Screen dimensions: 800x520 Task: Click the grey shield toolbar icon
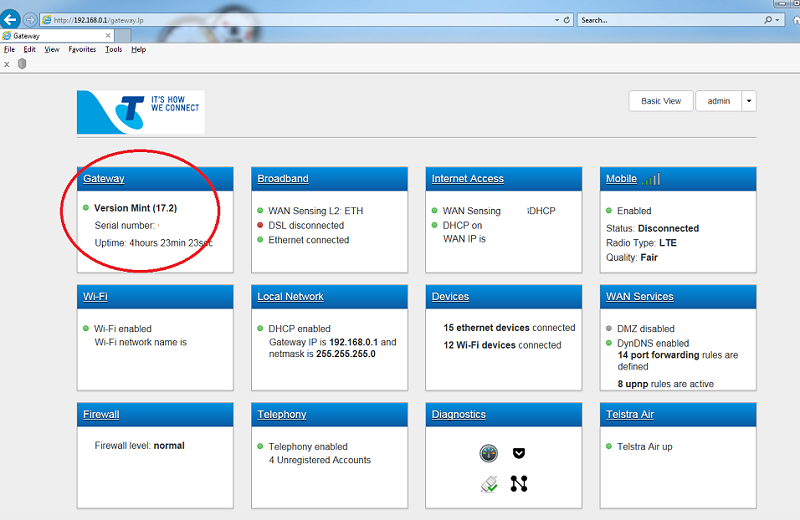[x=22, y=64]
